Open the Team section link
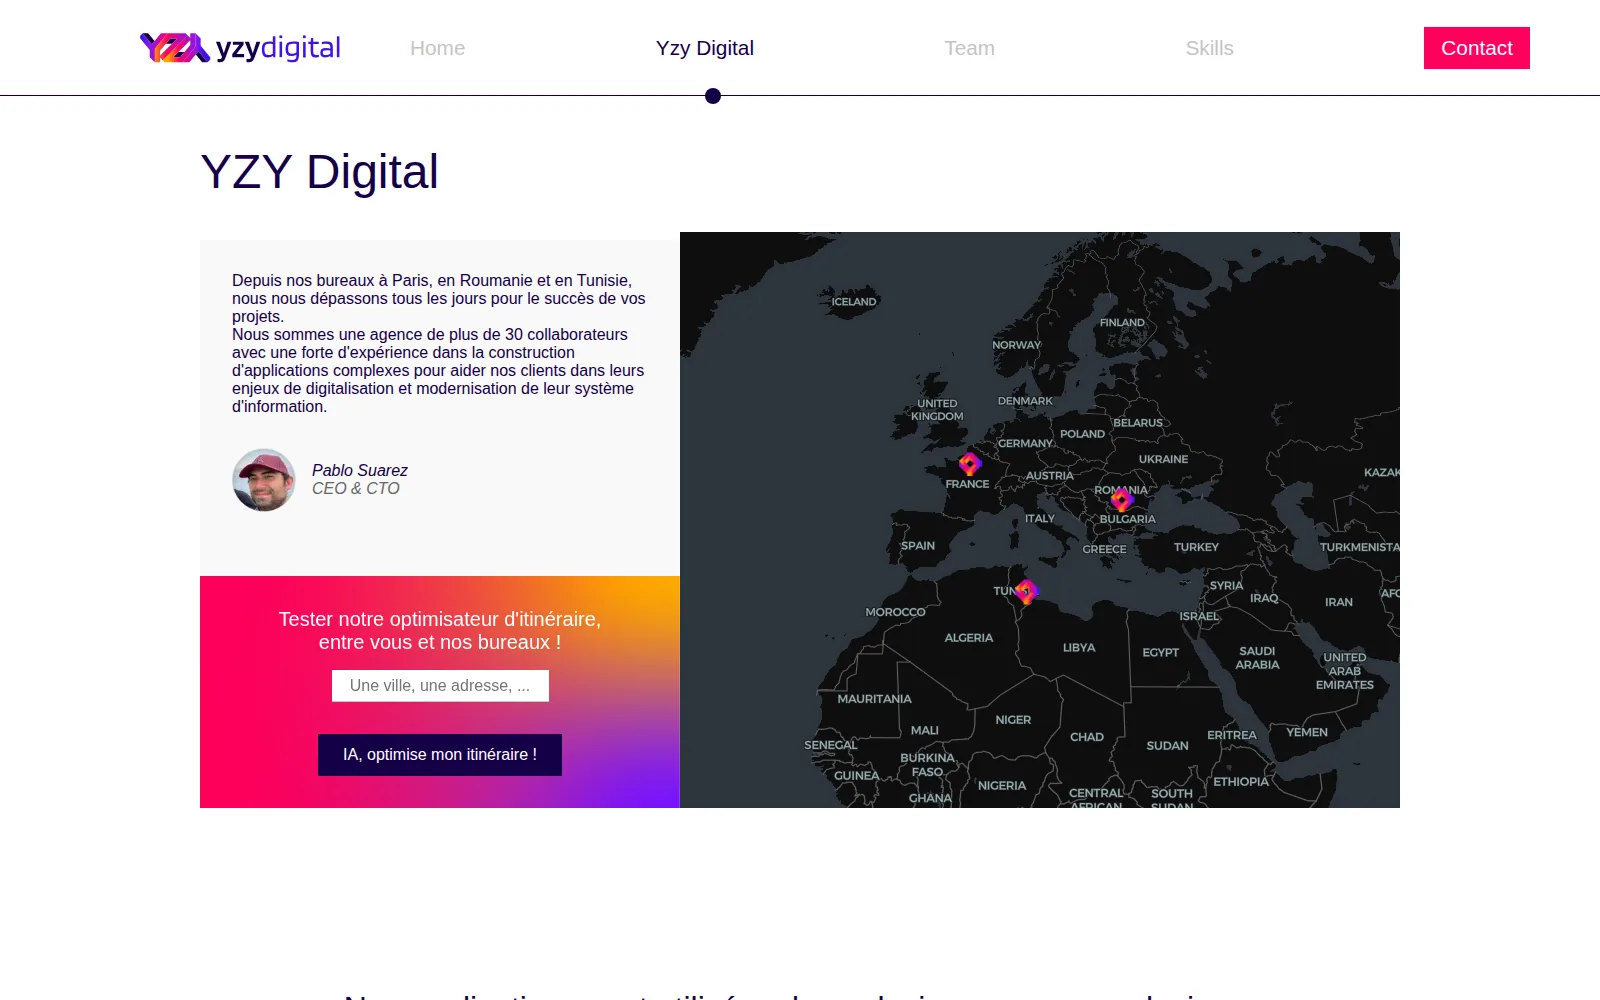Image resolution: width=1600 pixels, height=1000 pixels. click(x=969, y=48)
